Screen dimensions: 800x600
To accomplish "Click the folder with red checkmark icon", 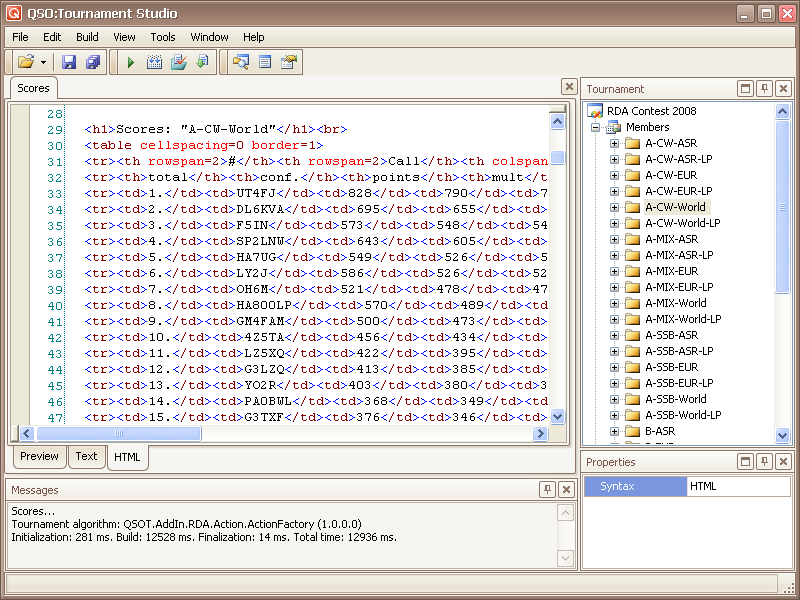I will pos(178,62).
